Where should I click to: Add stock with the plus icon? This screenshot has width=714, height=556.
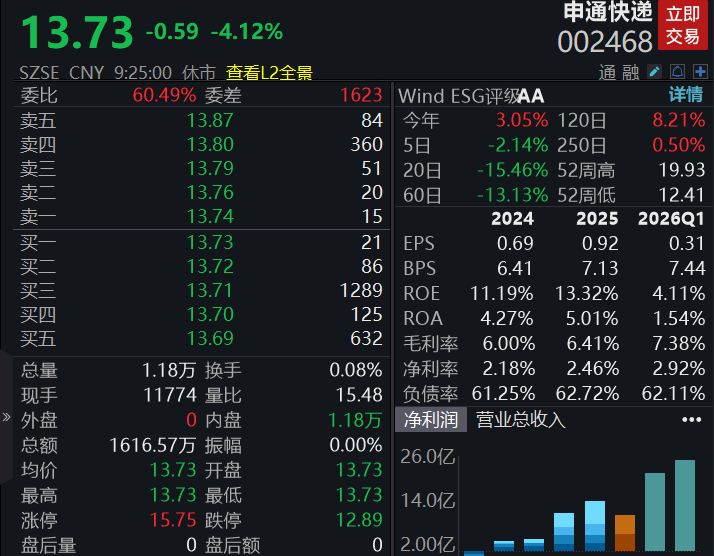point(700,71)
